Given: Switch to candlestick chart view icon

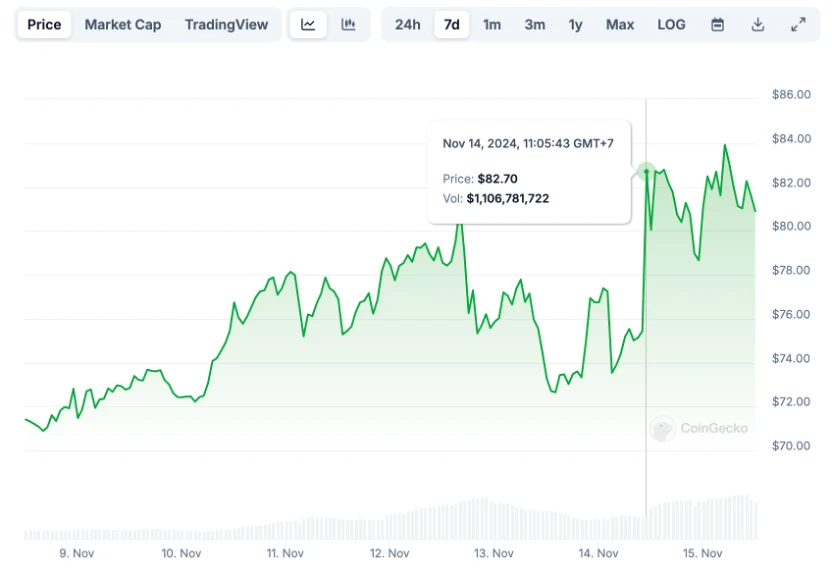Looking at the screenshot, I should click(x=348, y=25).
